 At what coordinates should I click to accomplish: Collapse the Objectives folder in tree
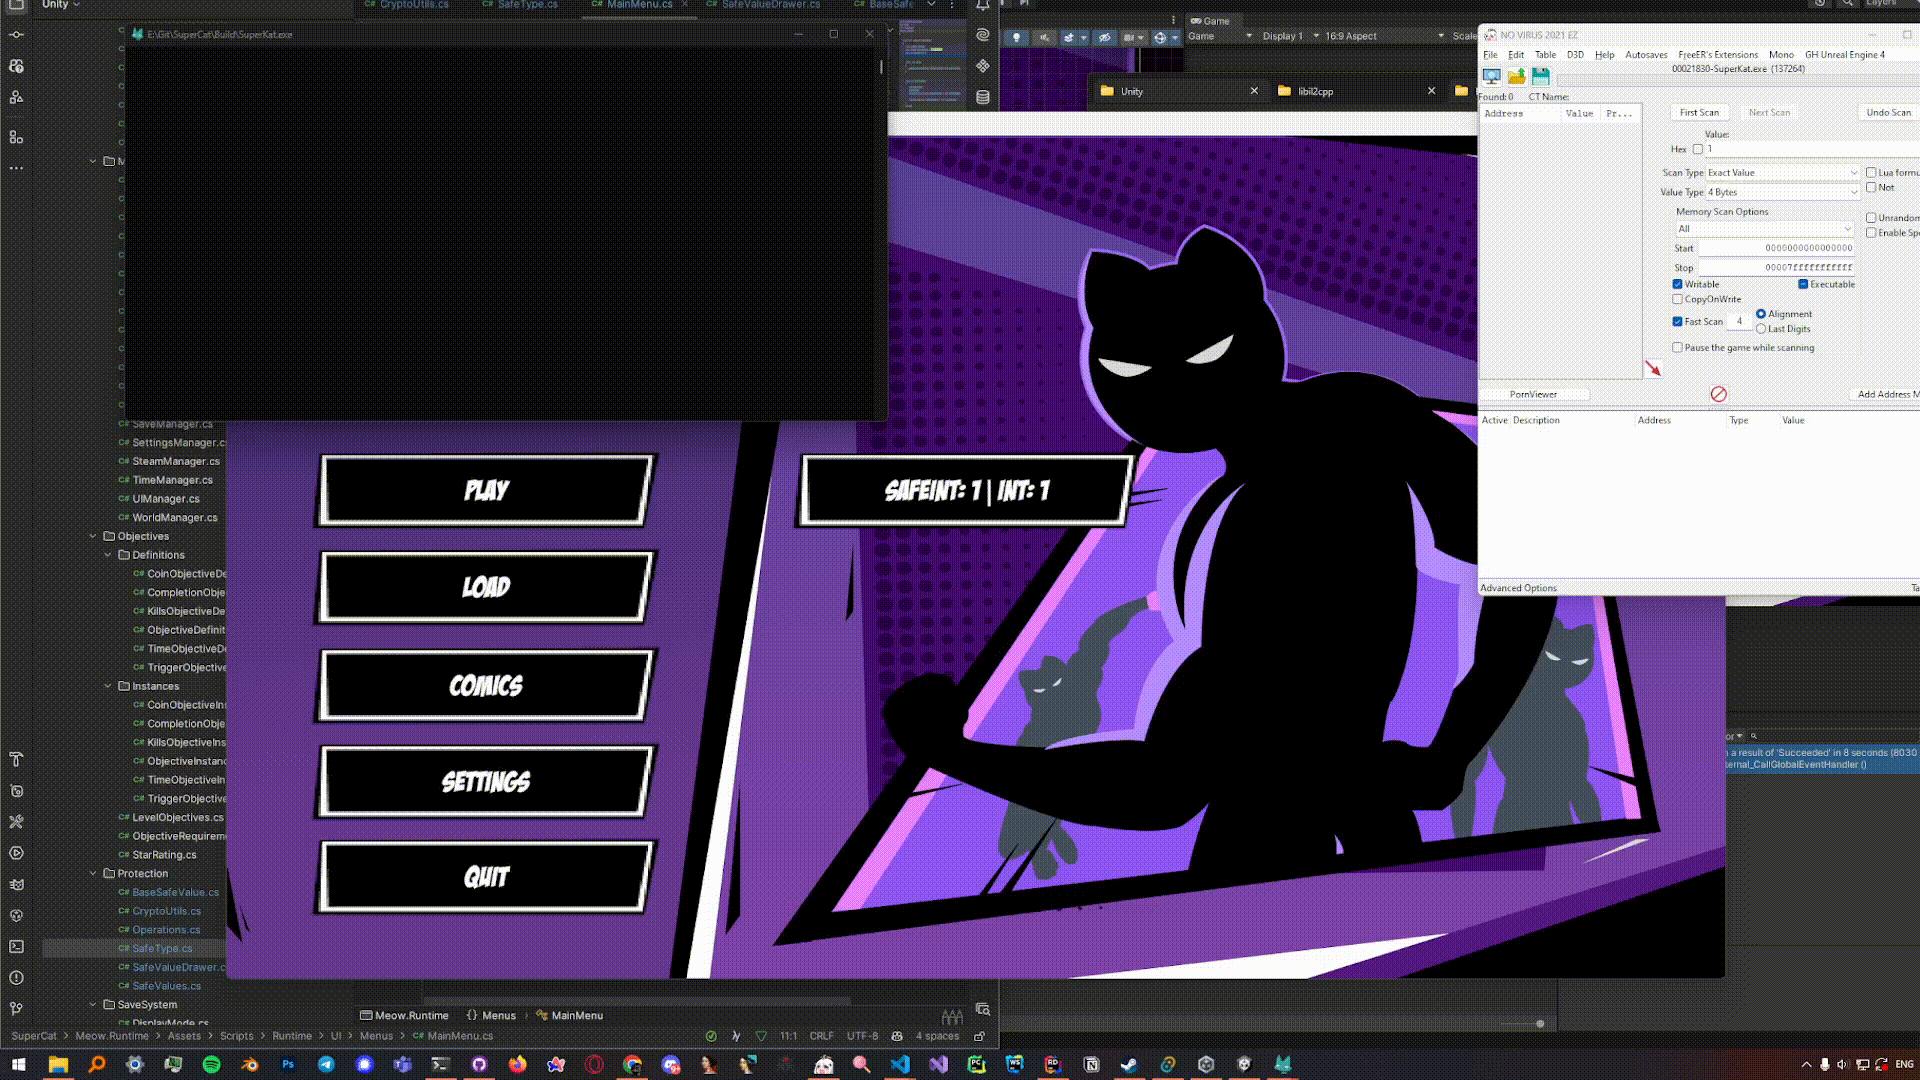94,536
